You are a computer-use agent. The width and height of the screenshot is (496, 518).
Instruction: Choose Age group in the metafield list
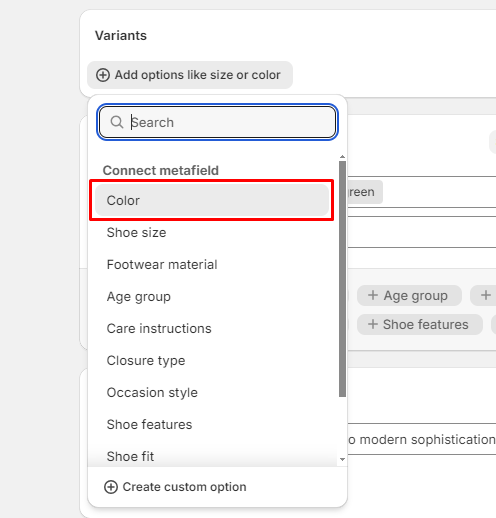[212, 296]
